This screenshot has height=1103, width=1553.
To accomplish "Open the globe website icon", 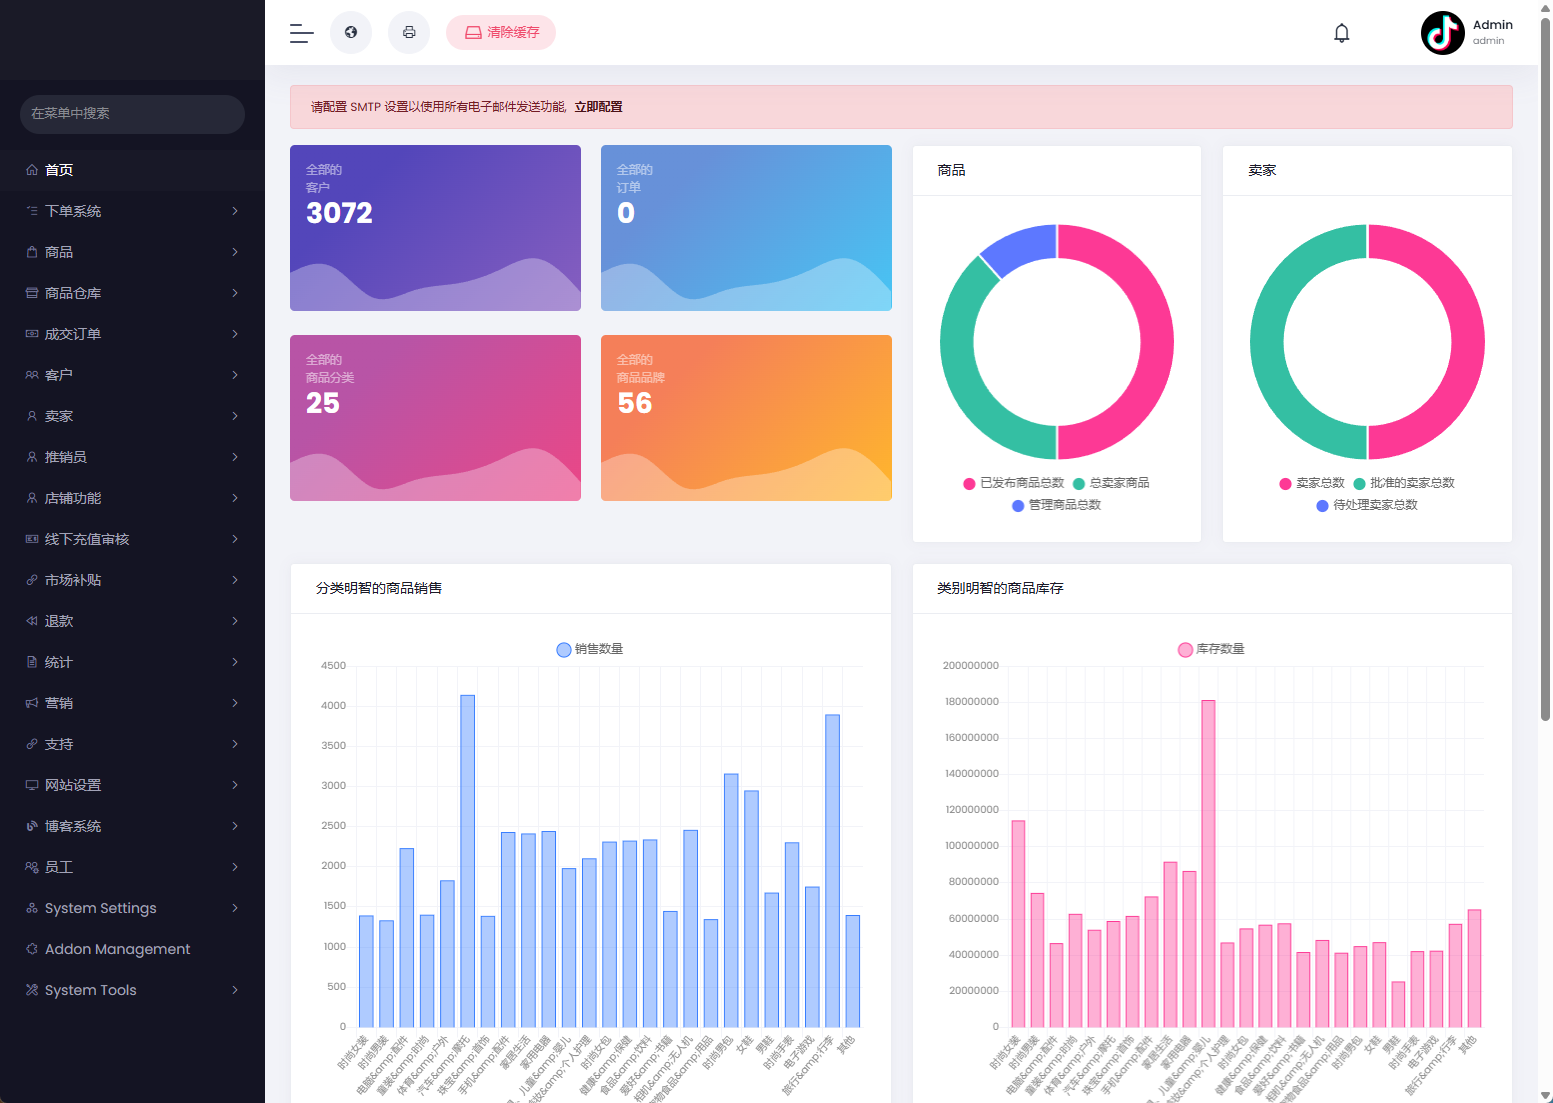I will [x=351, y=32].
